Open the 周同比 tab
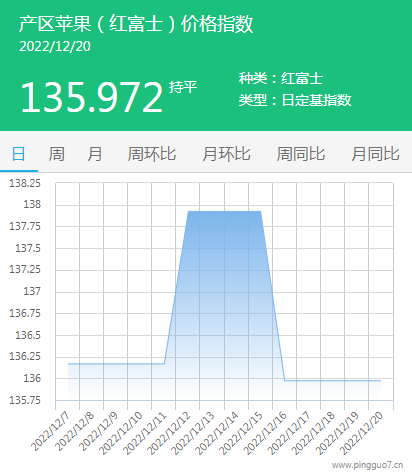Screen dimensions: 412x475 click(301, 154)
